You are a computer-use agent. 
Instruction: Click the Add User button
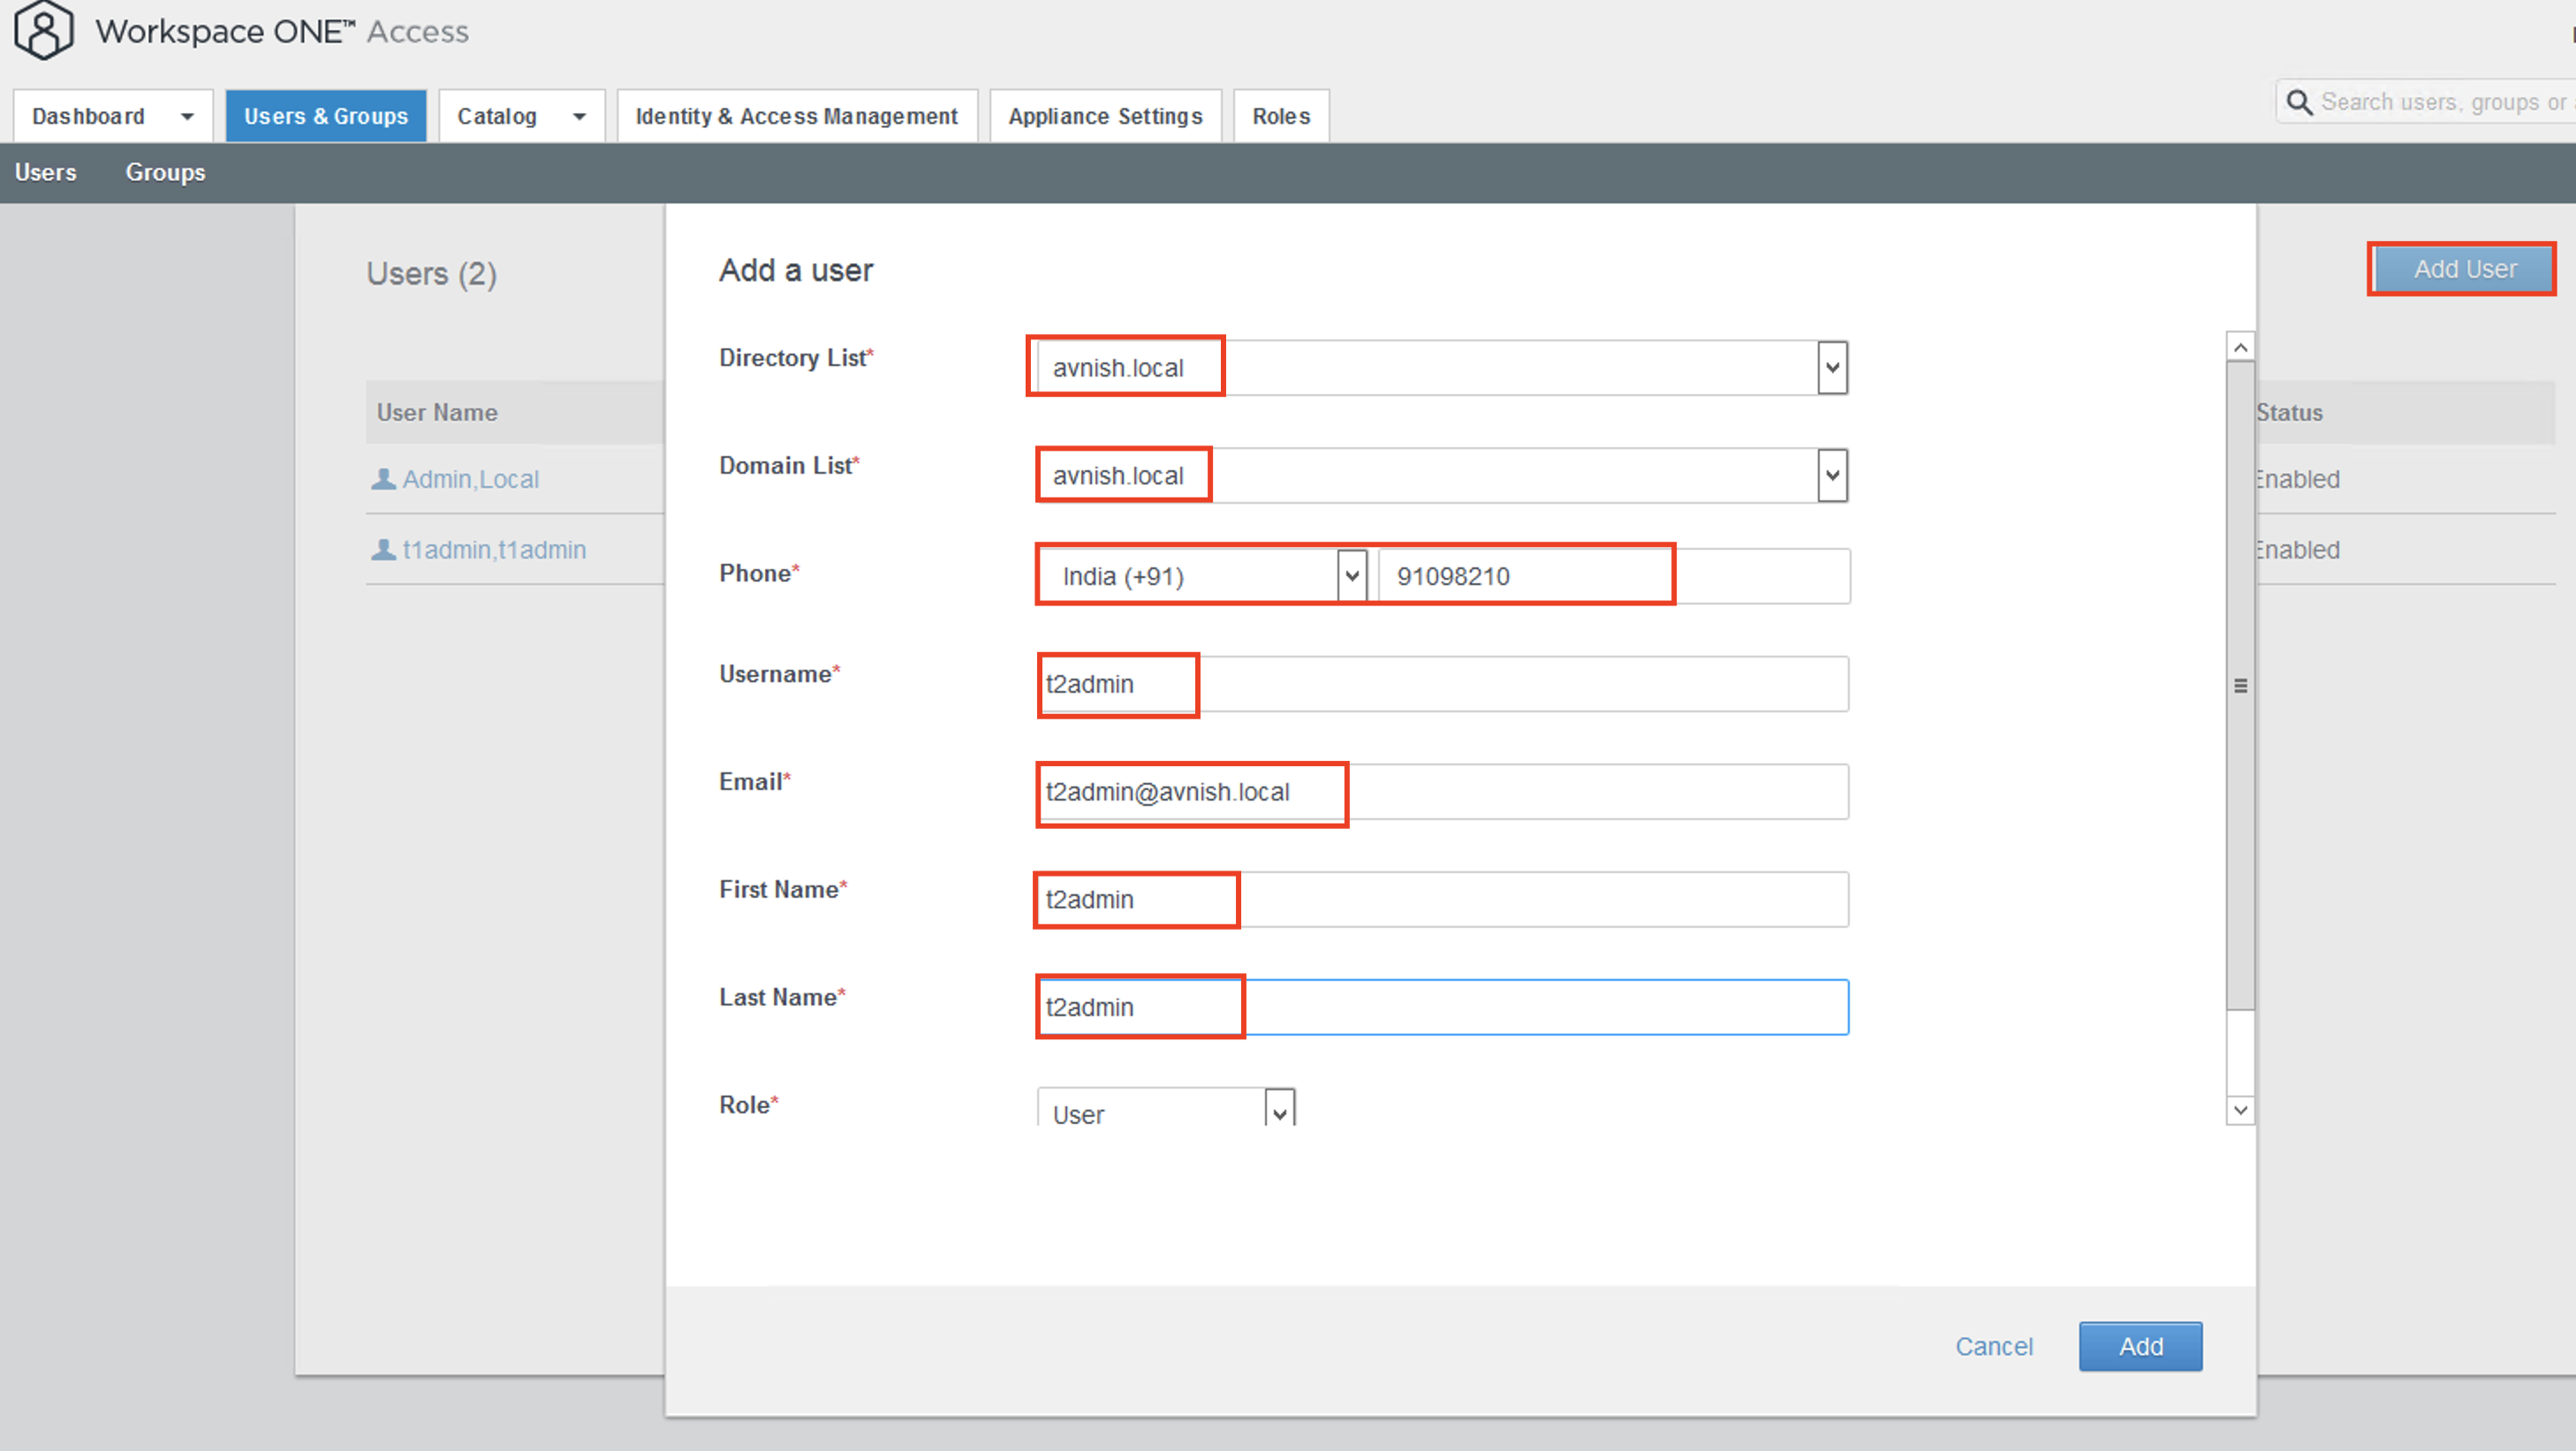tap(2464, 269)
